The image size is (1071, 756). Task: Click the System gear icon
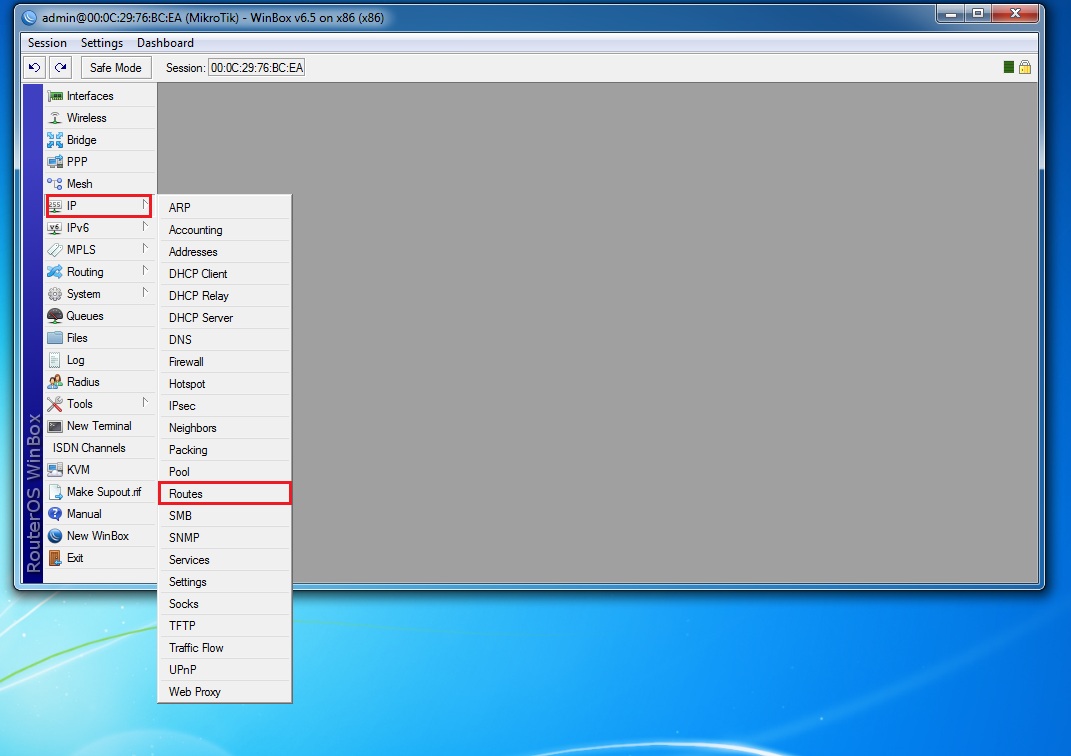[55, 294]
